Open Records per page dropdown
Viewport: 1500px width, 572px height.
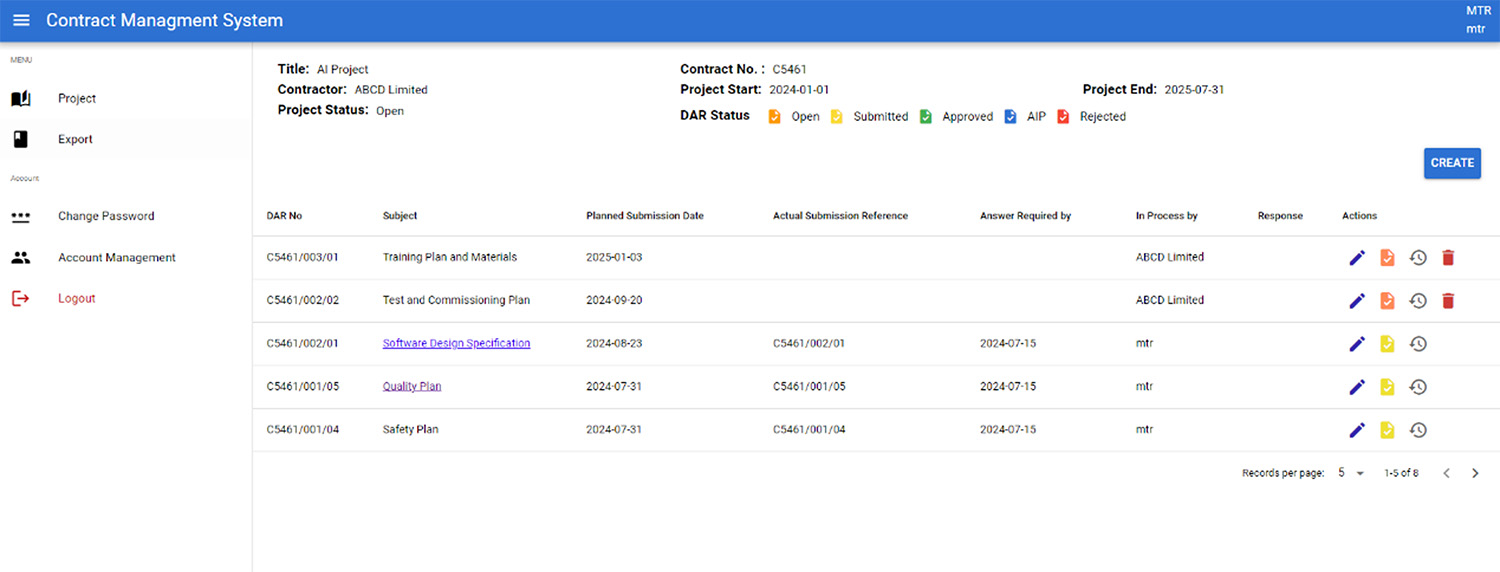(x=1351, y=473)
